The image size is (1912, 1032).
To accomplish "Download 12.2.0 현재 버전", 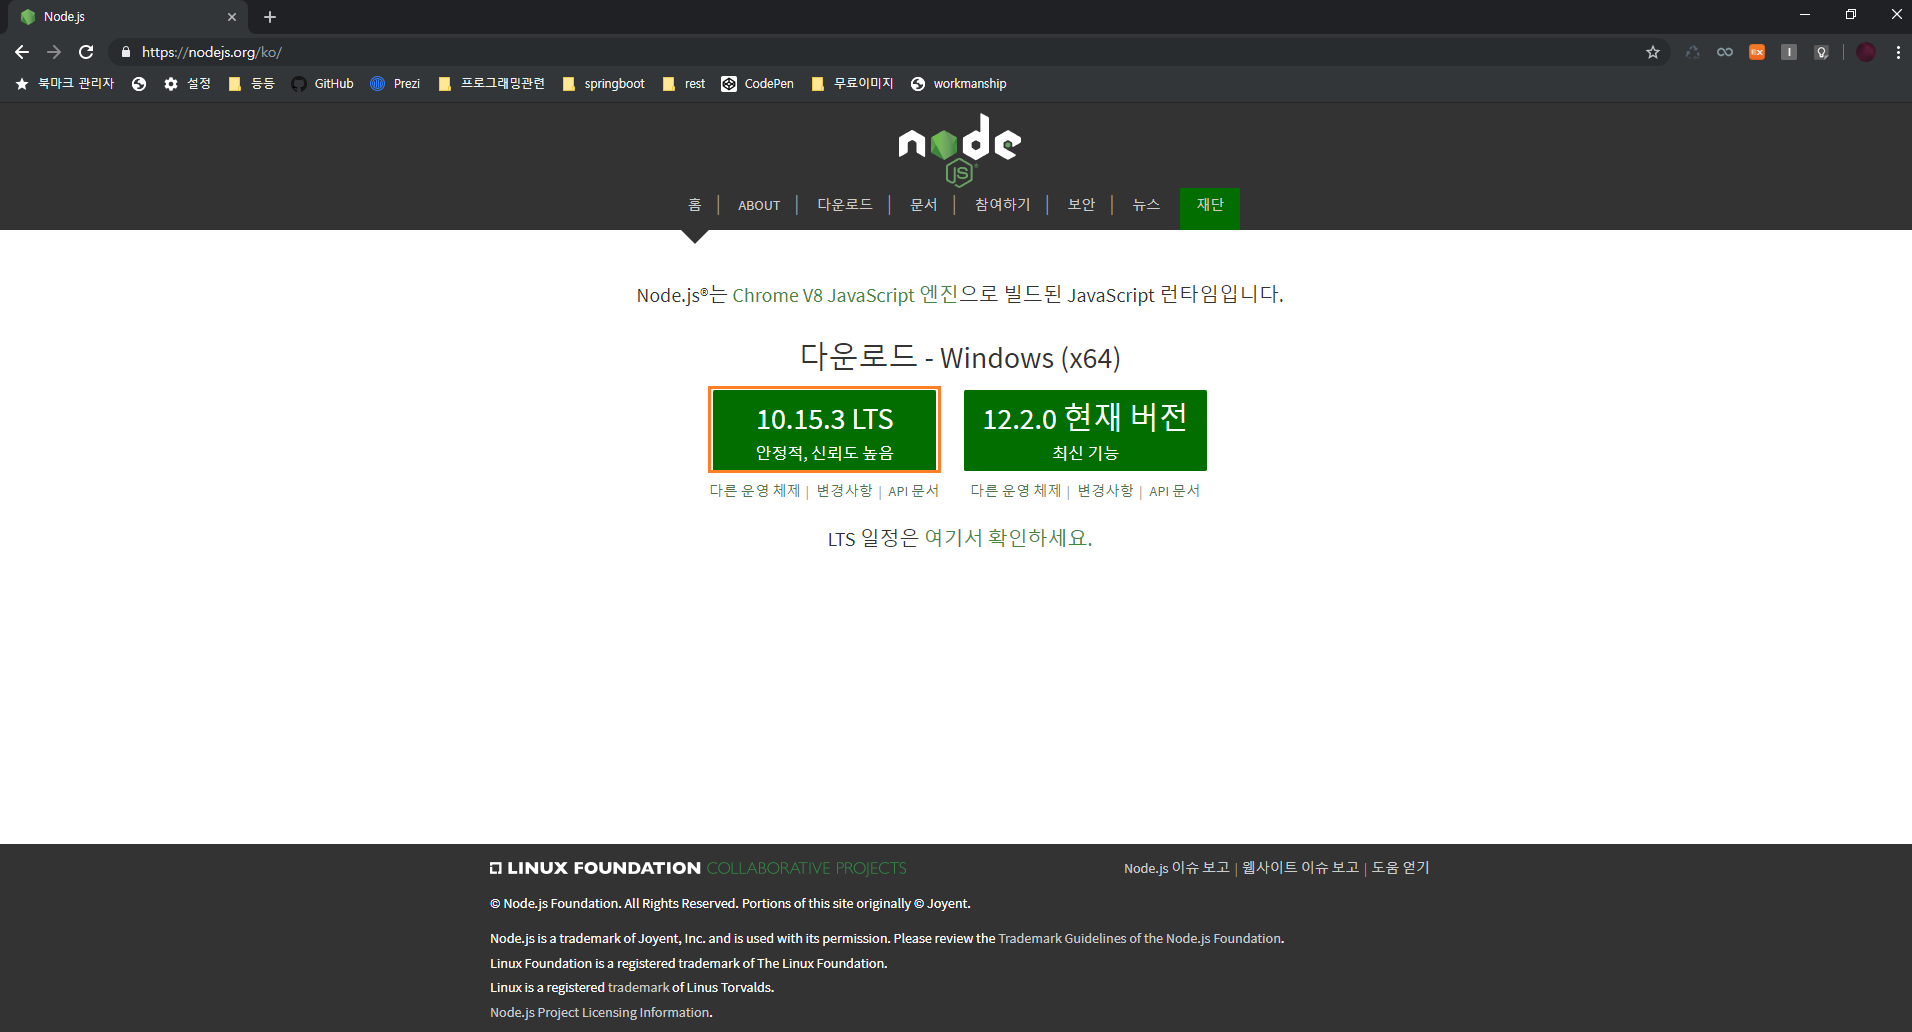I will coord(1085,430).
